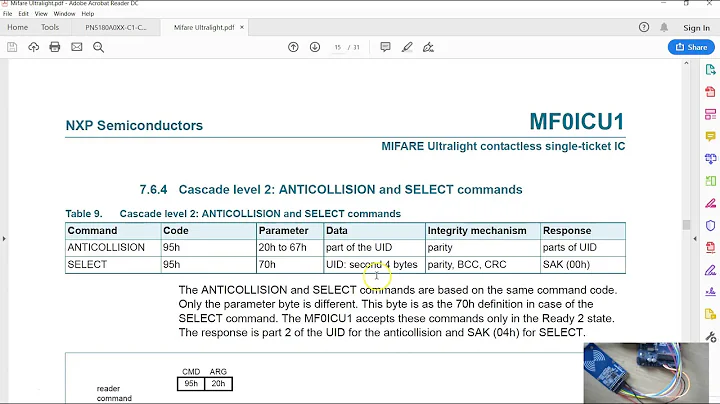Send file by email envelope icon
The height and width of the screenshot is (404, 720).
tap(77, 47)
